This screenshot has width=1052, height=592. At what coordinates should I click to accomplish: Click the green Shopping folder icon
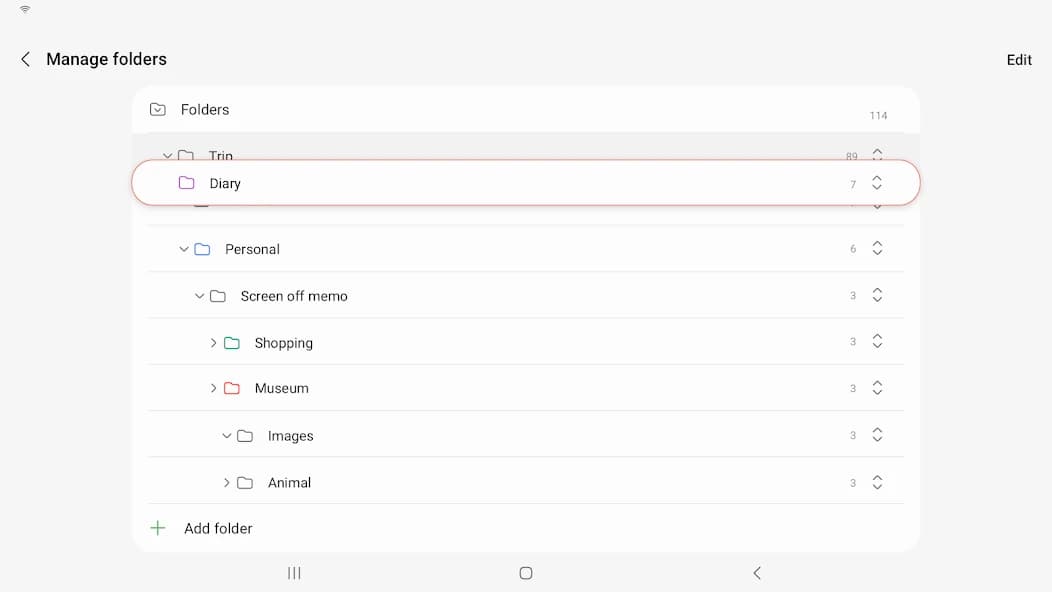click(x=232, y=342)
